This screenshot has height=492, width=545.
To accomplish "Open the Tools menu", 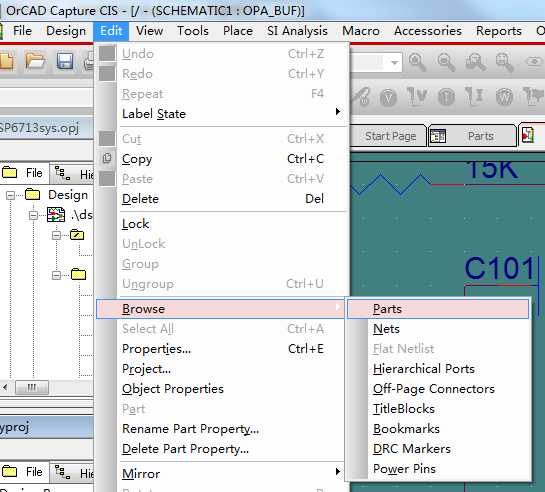I will (193, 31).
